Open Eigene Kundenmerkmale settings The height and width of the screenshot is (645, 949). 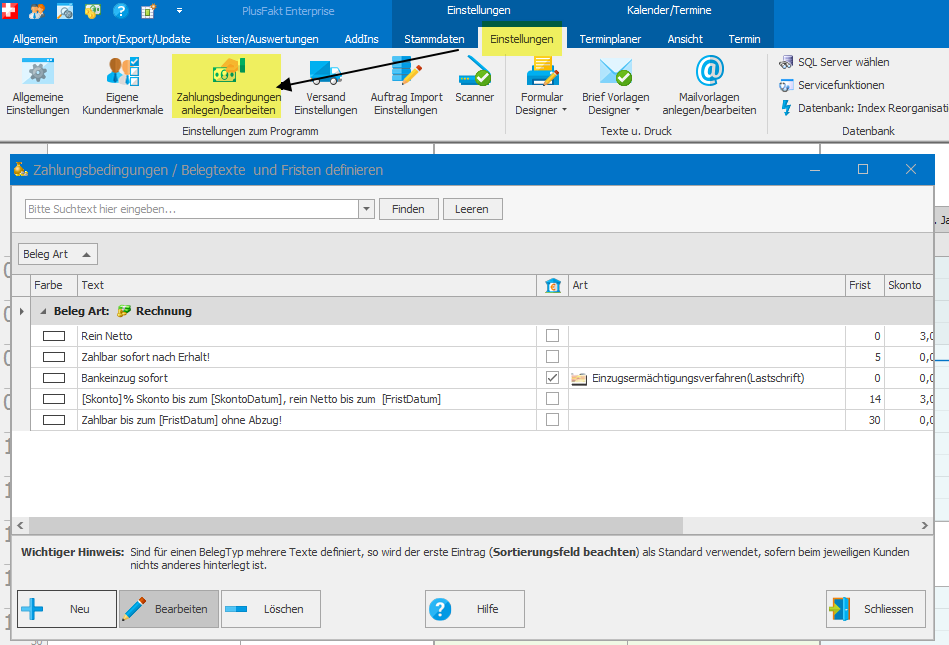[x=123, y=86]
